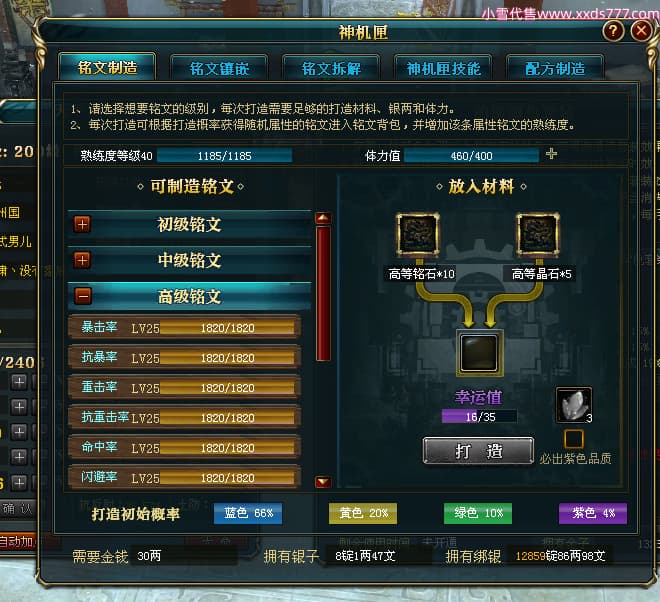Add stamina with the plus icon beside 体力值

pyautogui.click(x=551, y=154)
